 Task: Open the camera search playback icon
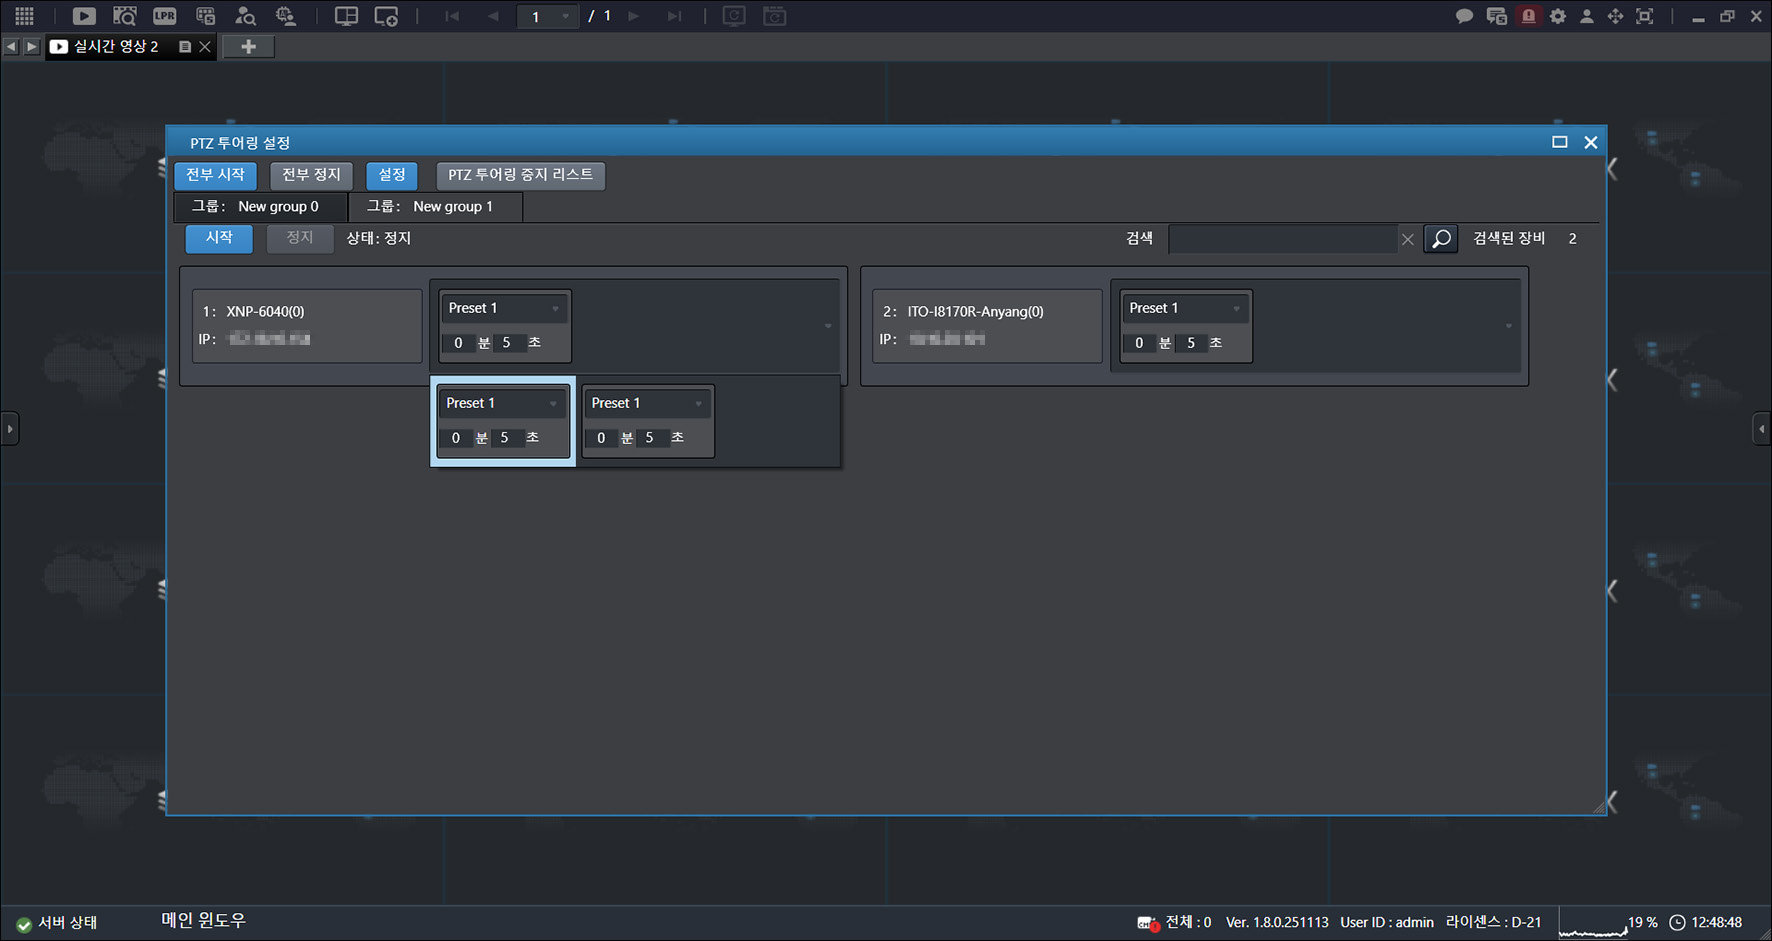tap(125, 16)
